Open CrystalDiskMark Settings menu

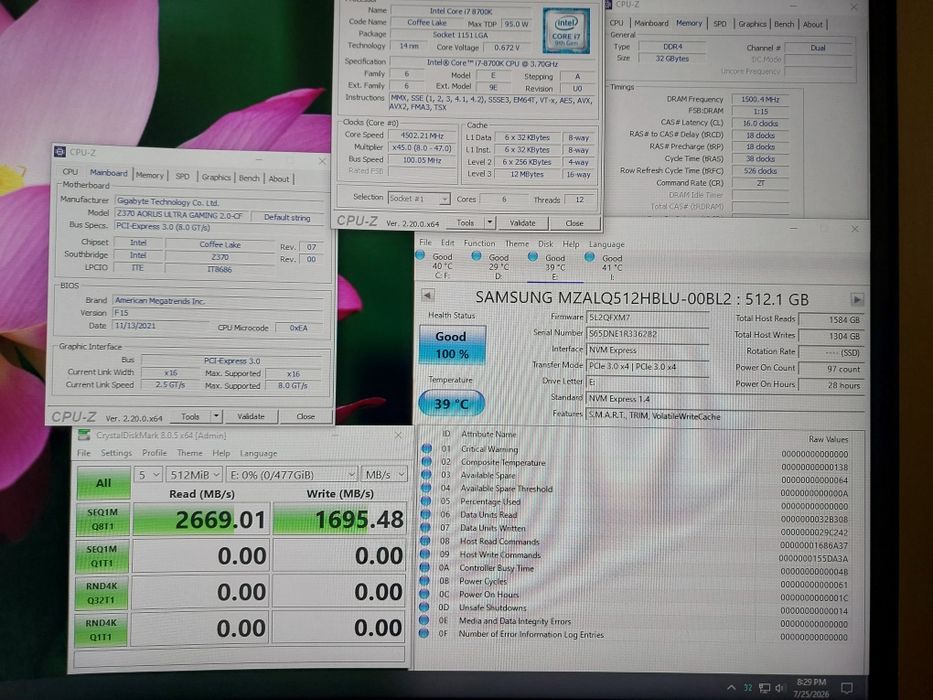tap(116, 452)
